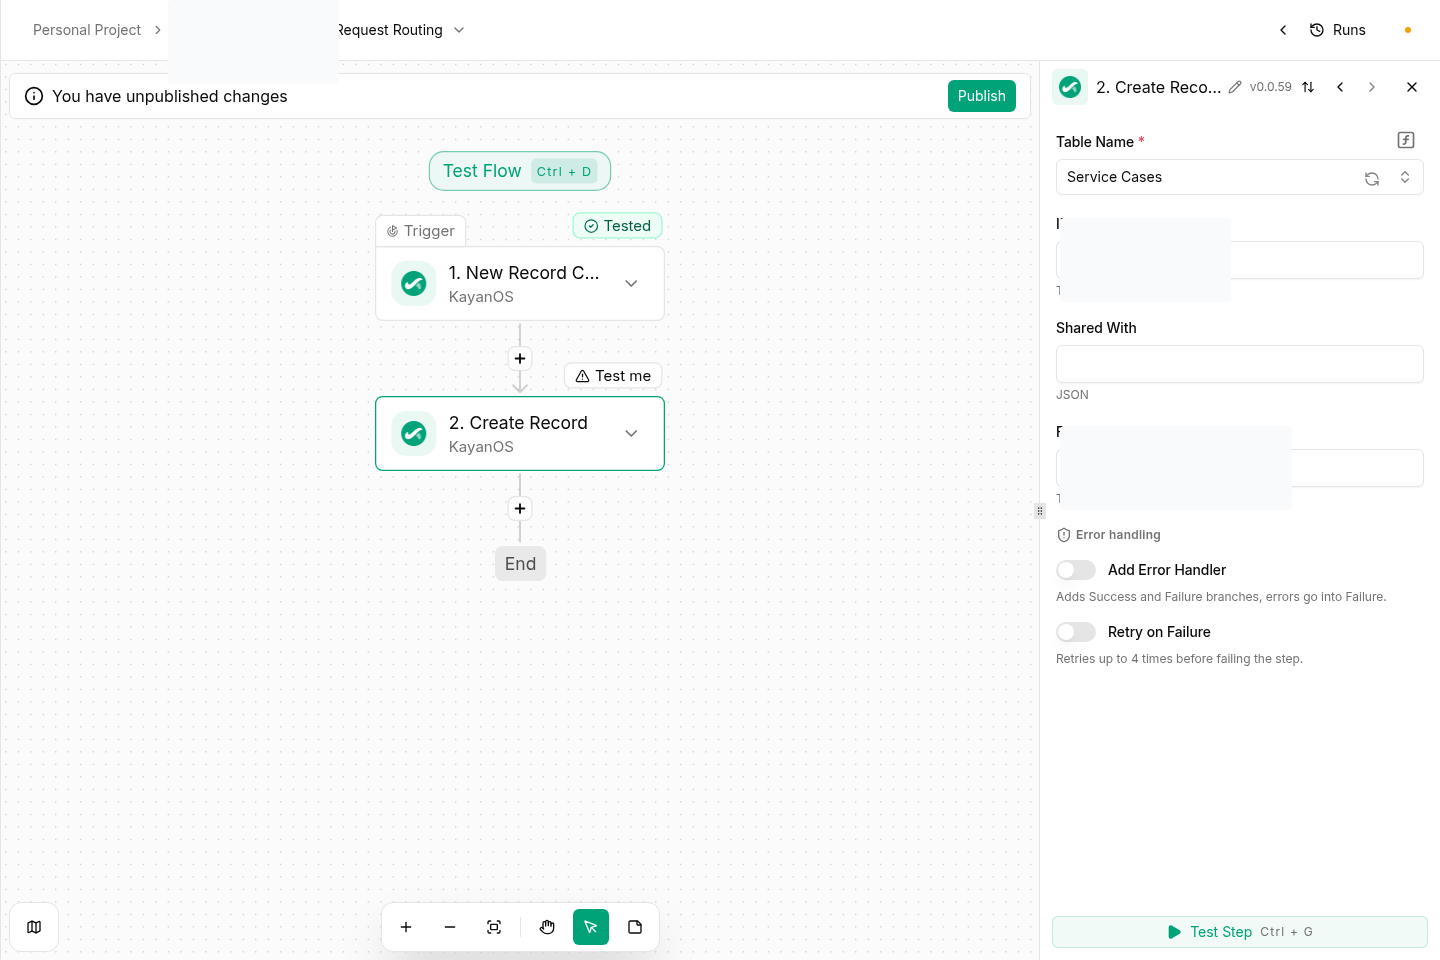Viewport: 1440px width, 960px height.
Task: Open the Table Name dropdown
Action: (x=1239, y=177)
